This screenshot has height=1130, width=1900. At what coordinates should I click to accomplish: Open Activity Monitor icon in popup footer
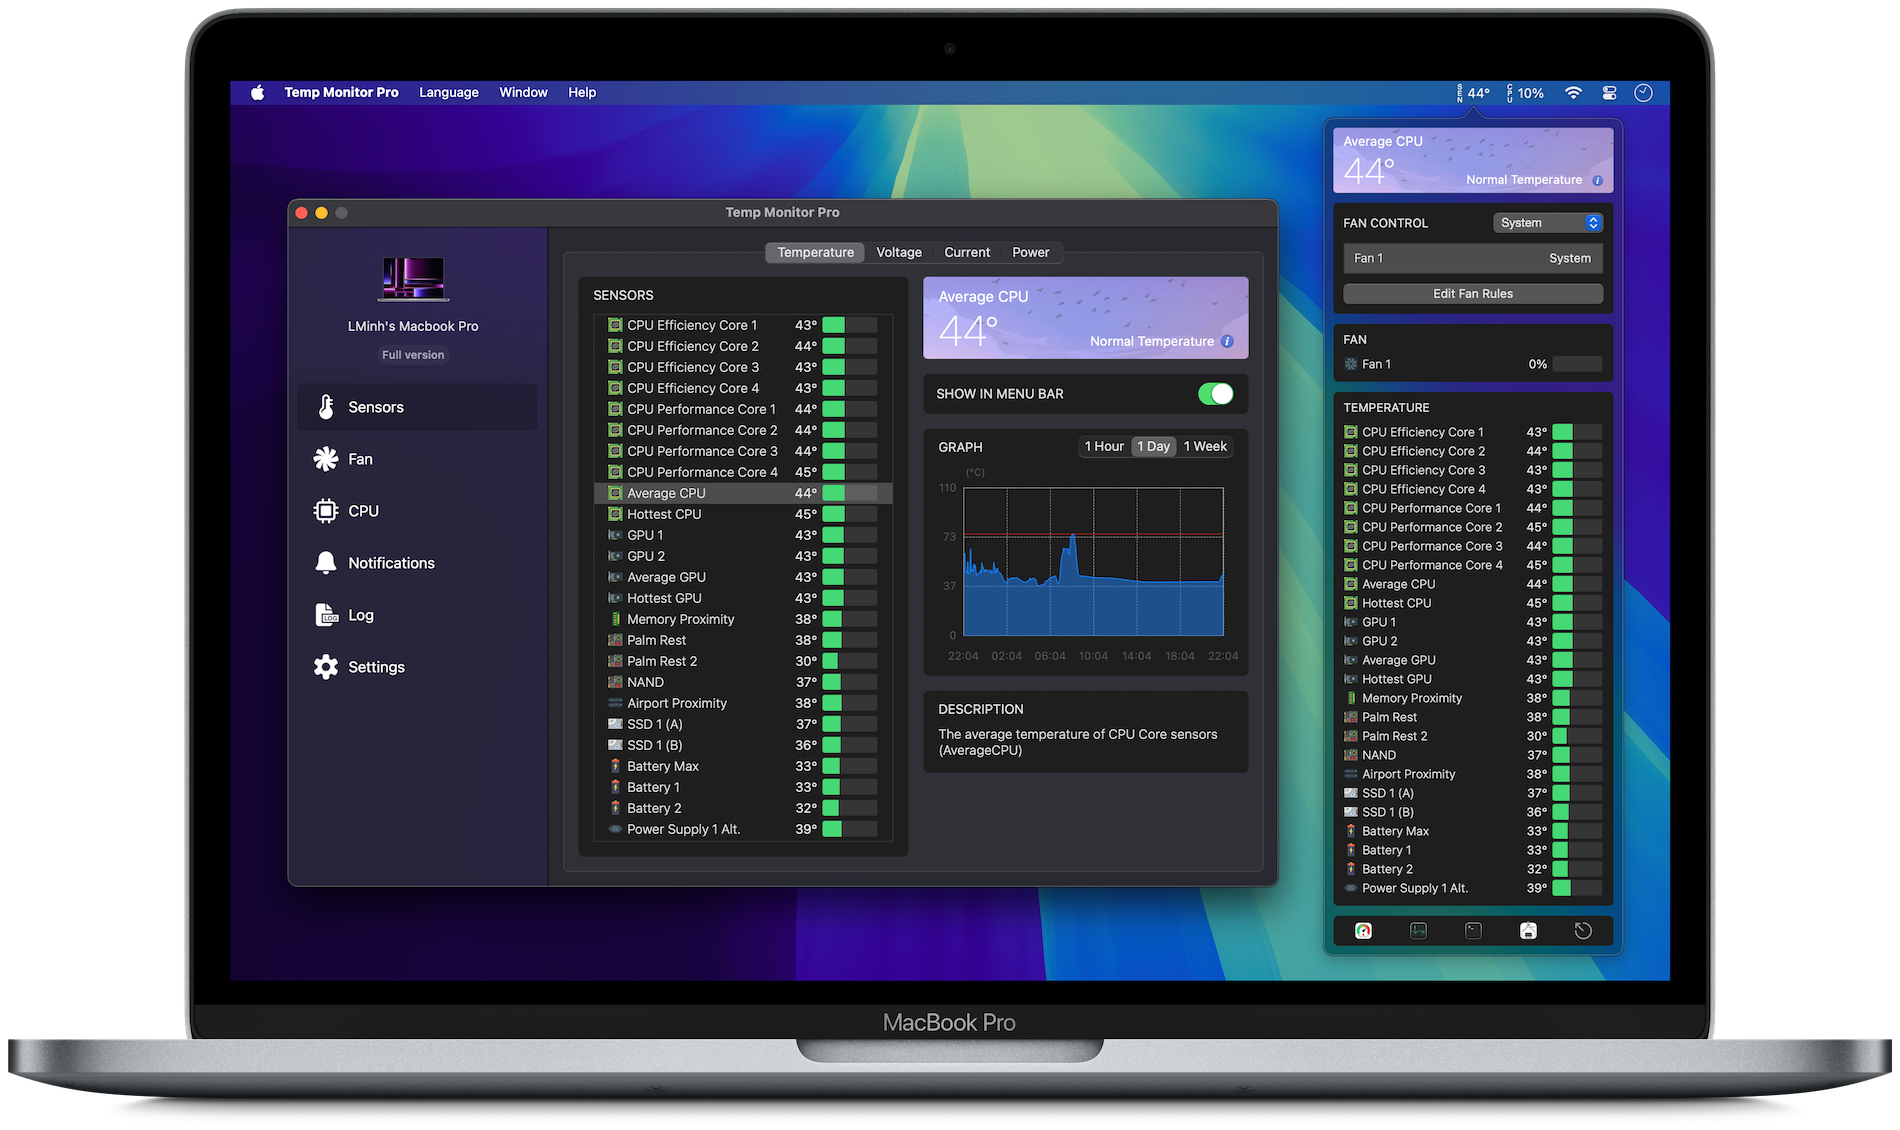tap(1418, 931)
